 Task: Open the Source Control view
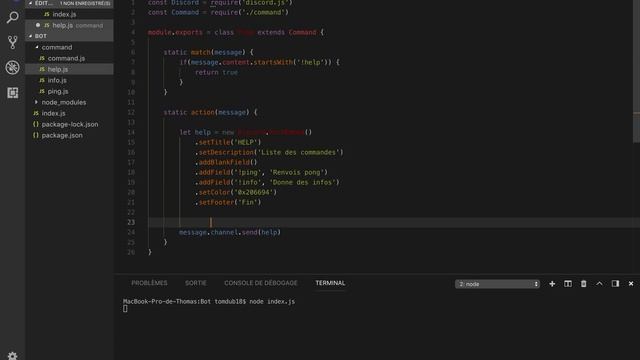[12, 42]
